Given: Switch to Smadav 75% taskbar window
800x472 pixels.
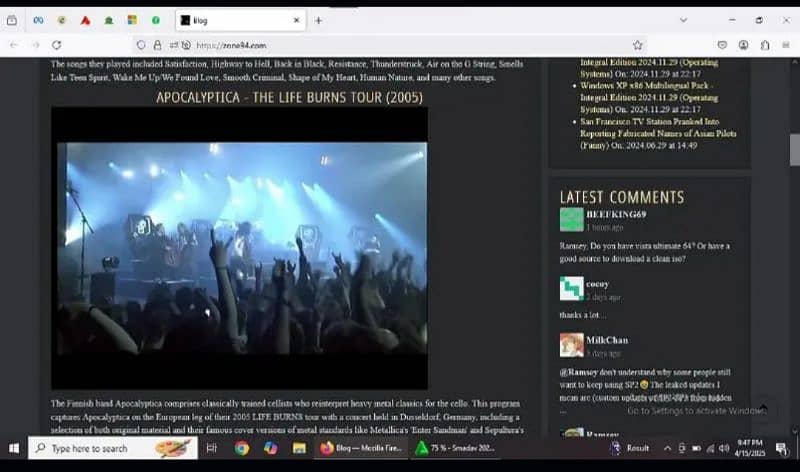Looking at the screenshot, I should [x=455, y=448].
